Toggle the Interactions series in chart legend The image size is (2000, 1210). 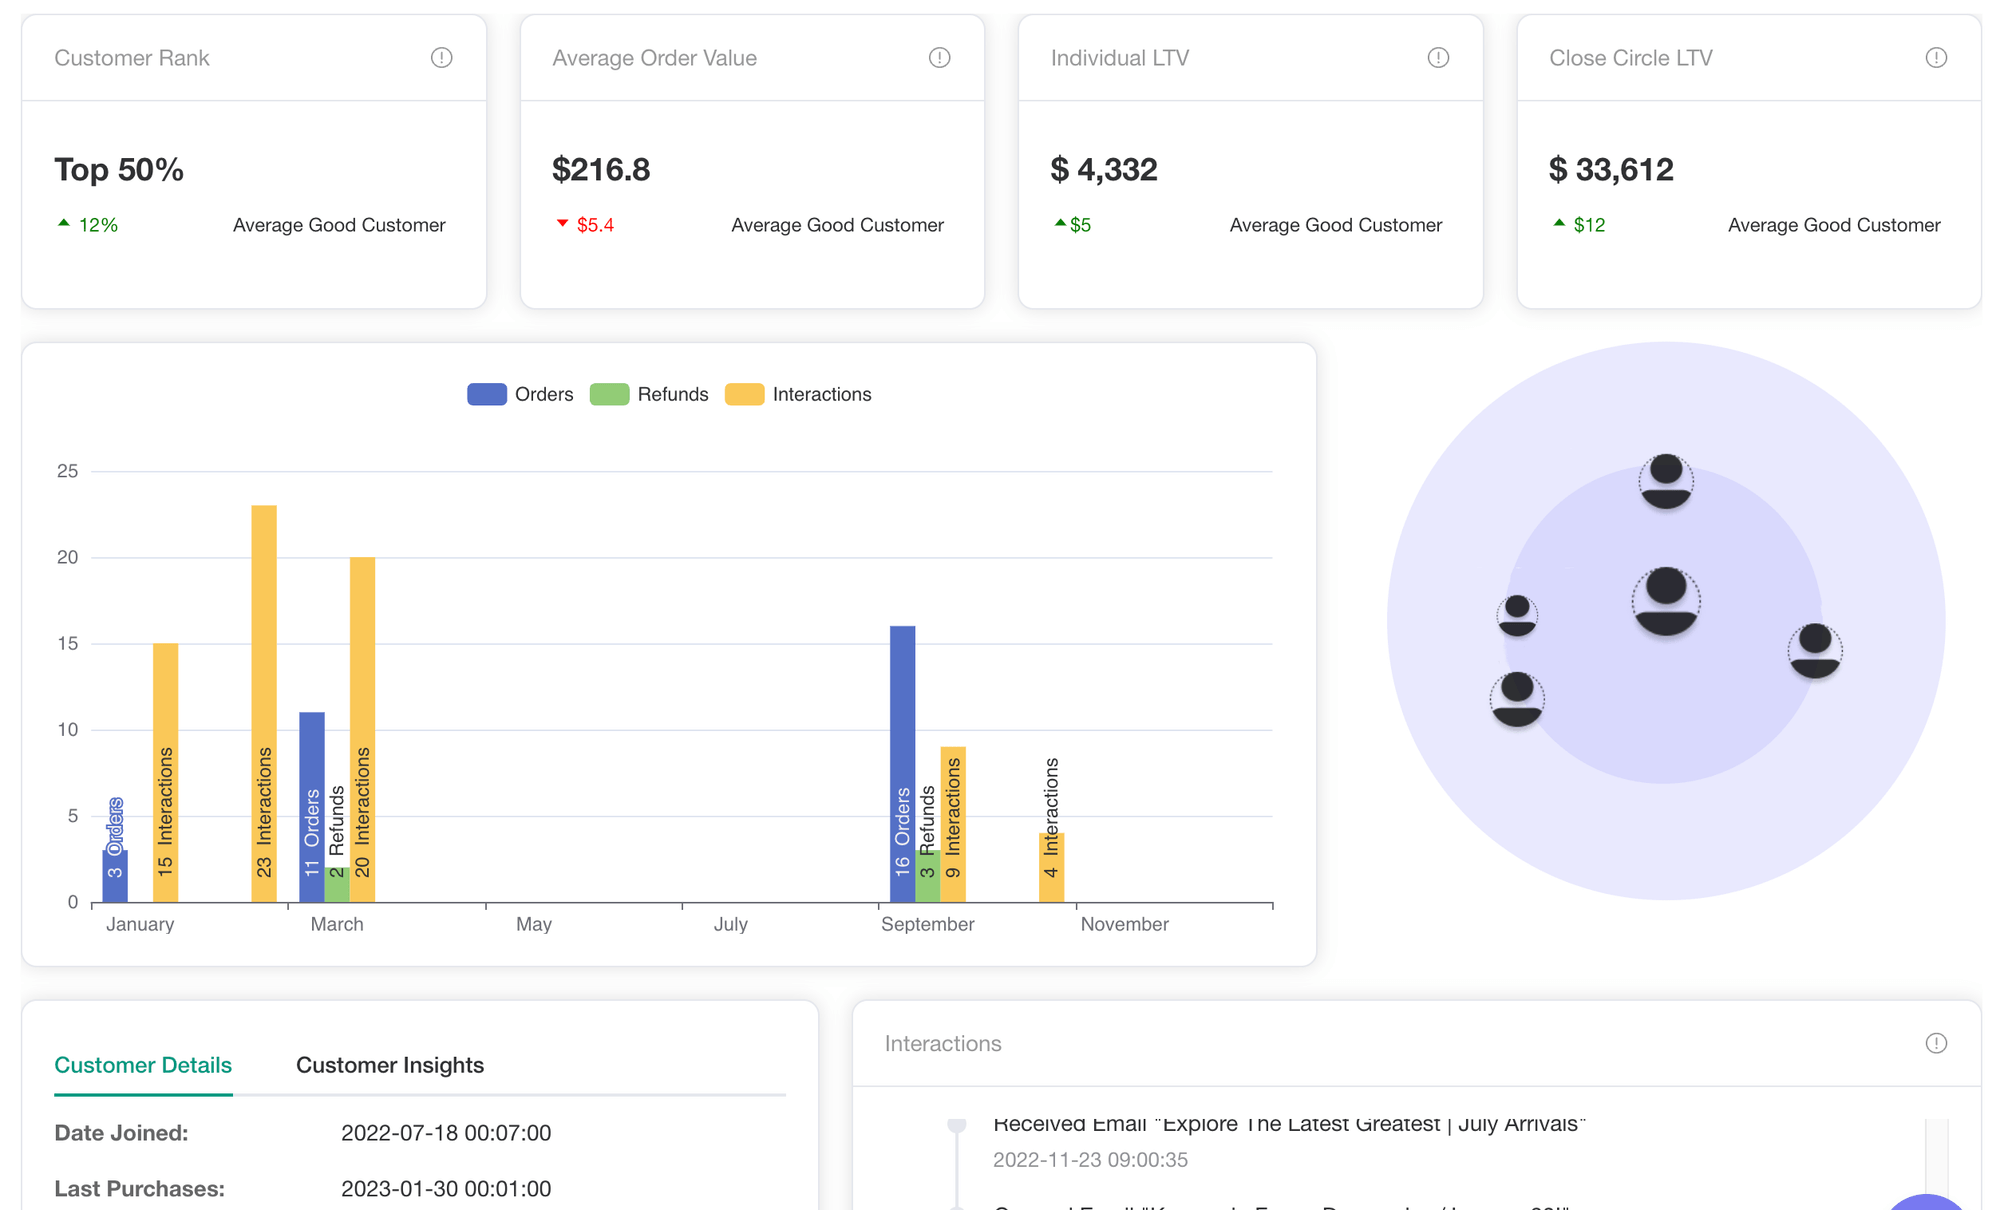[821, 394]
